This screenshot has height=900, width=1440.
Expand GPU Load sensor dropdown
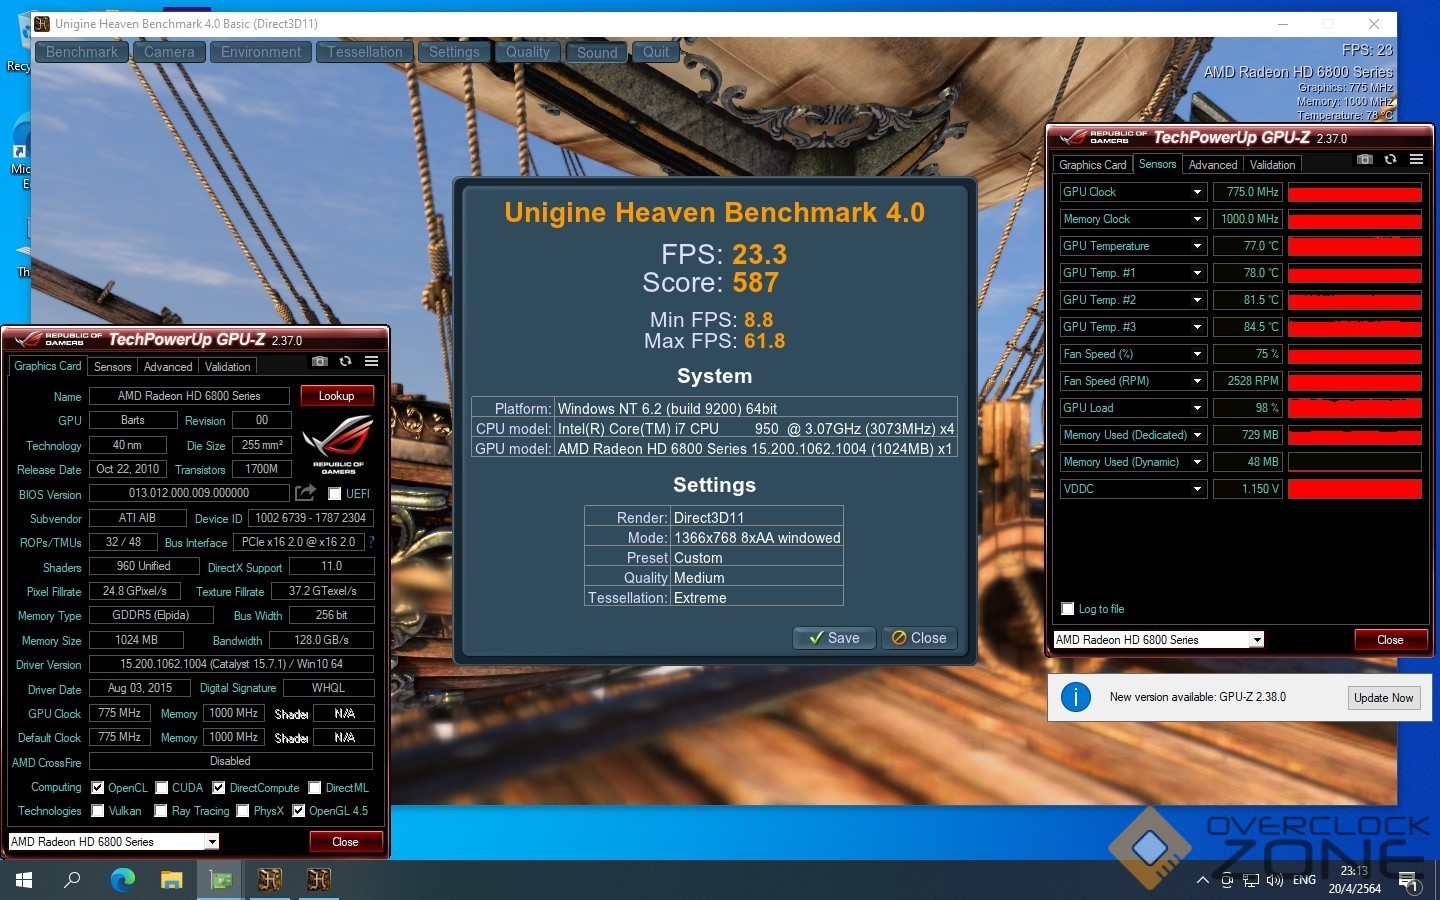(x=1197, y=408)
